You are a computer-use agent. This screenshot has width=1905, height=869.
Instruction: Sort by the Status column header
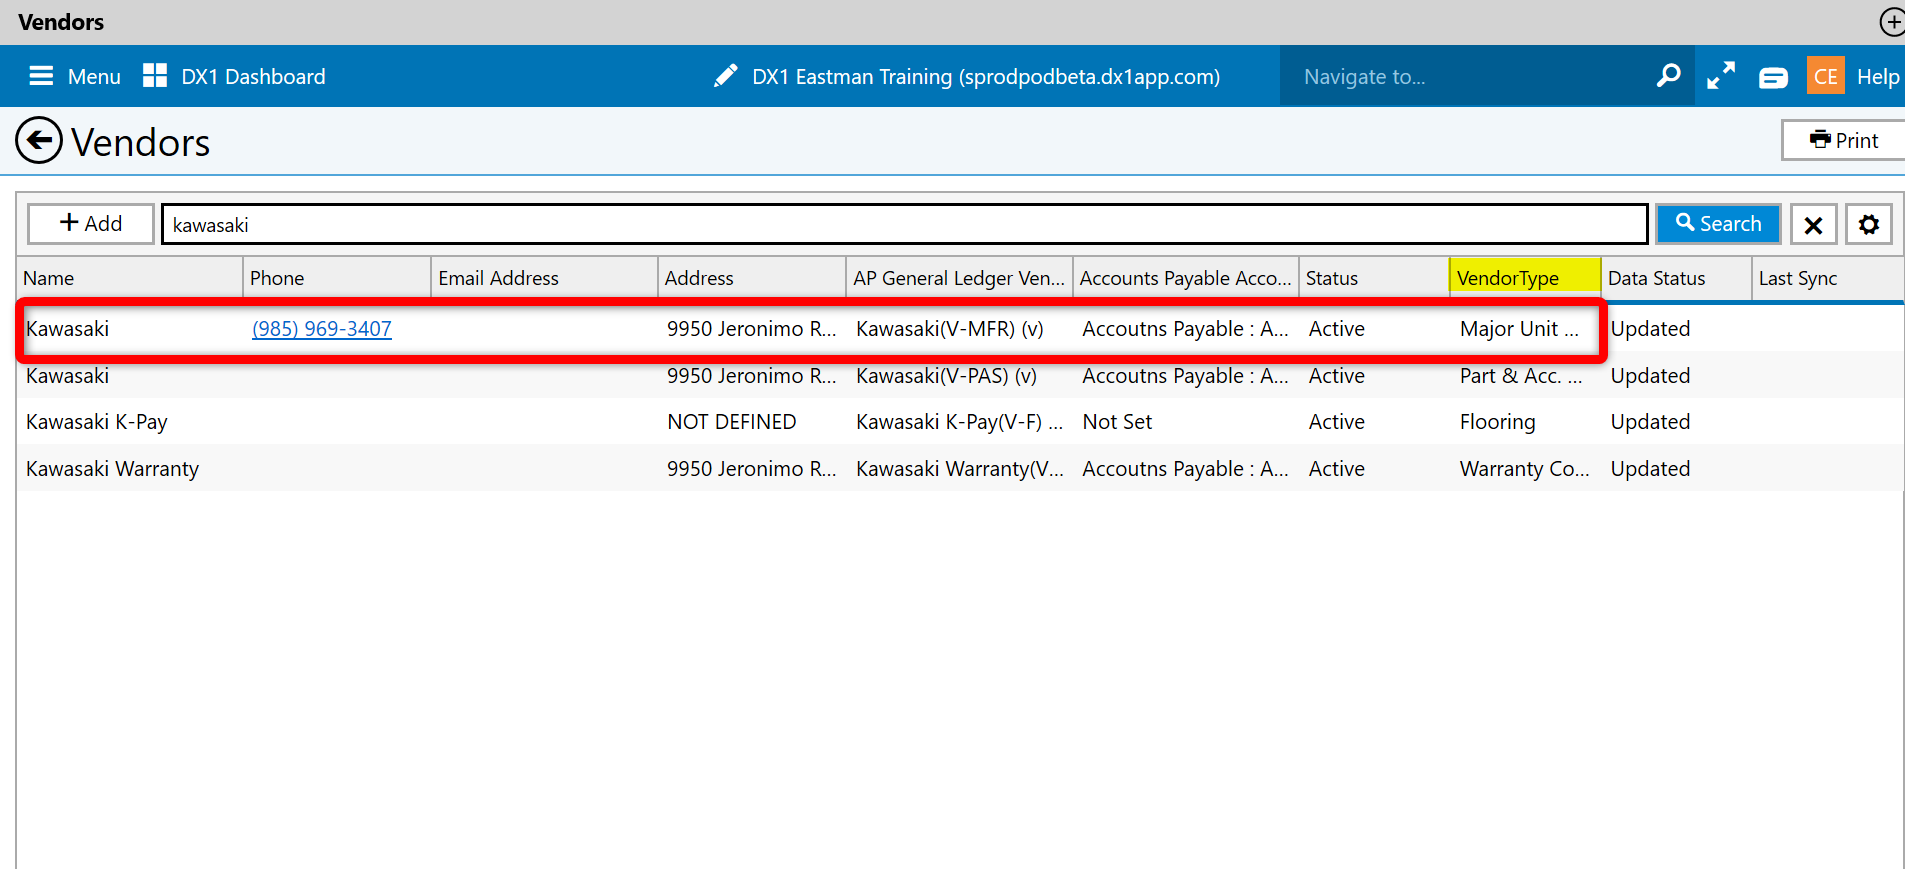(1374, 278)
